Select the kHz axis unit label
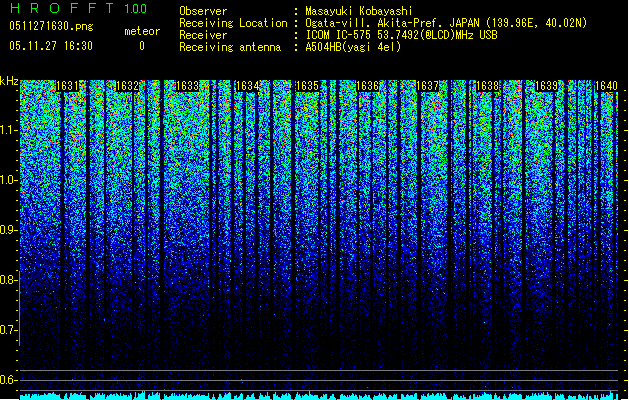Screen dimensions: 629x400 9,81
